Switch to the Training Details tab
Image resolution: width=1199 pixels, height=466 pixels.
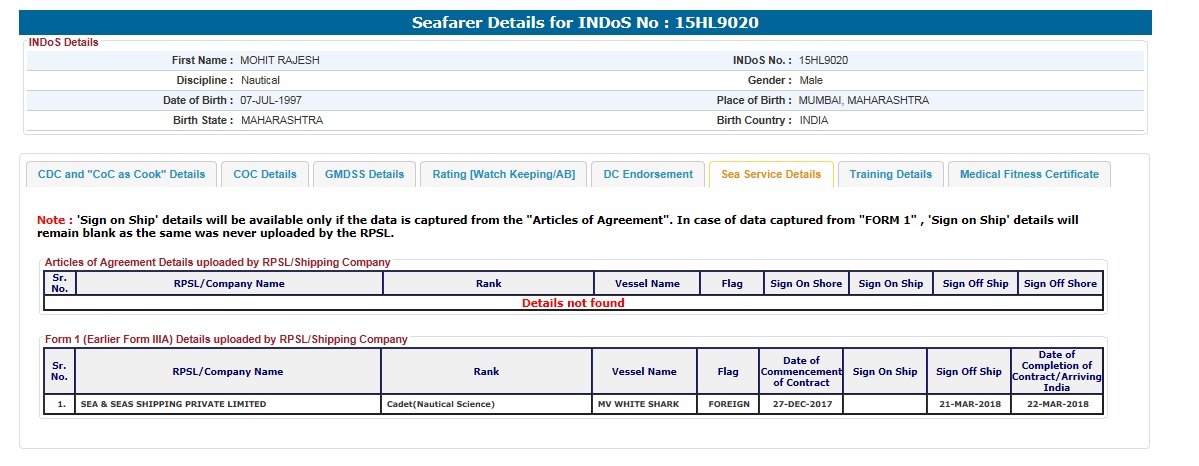click(x=890, y=174)
